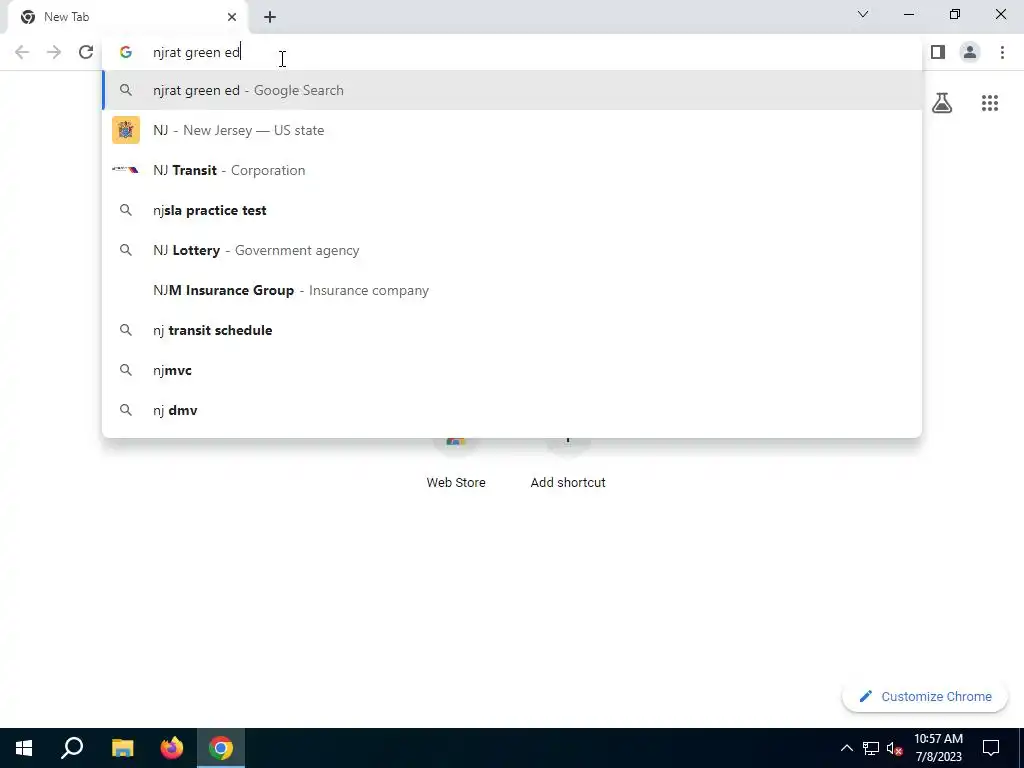
Task: Show hidden system tray icons
Action: pyautogui.click(x=846, y=748)
